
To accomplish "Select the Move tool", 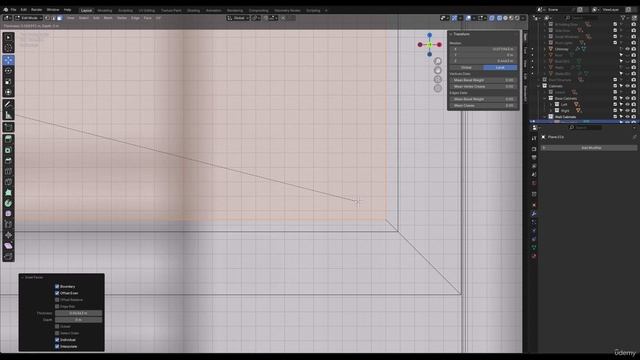I will (x=8, y=60).
